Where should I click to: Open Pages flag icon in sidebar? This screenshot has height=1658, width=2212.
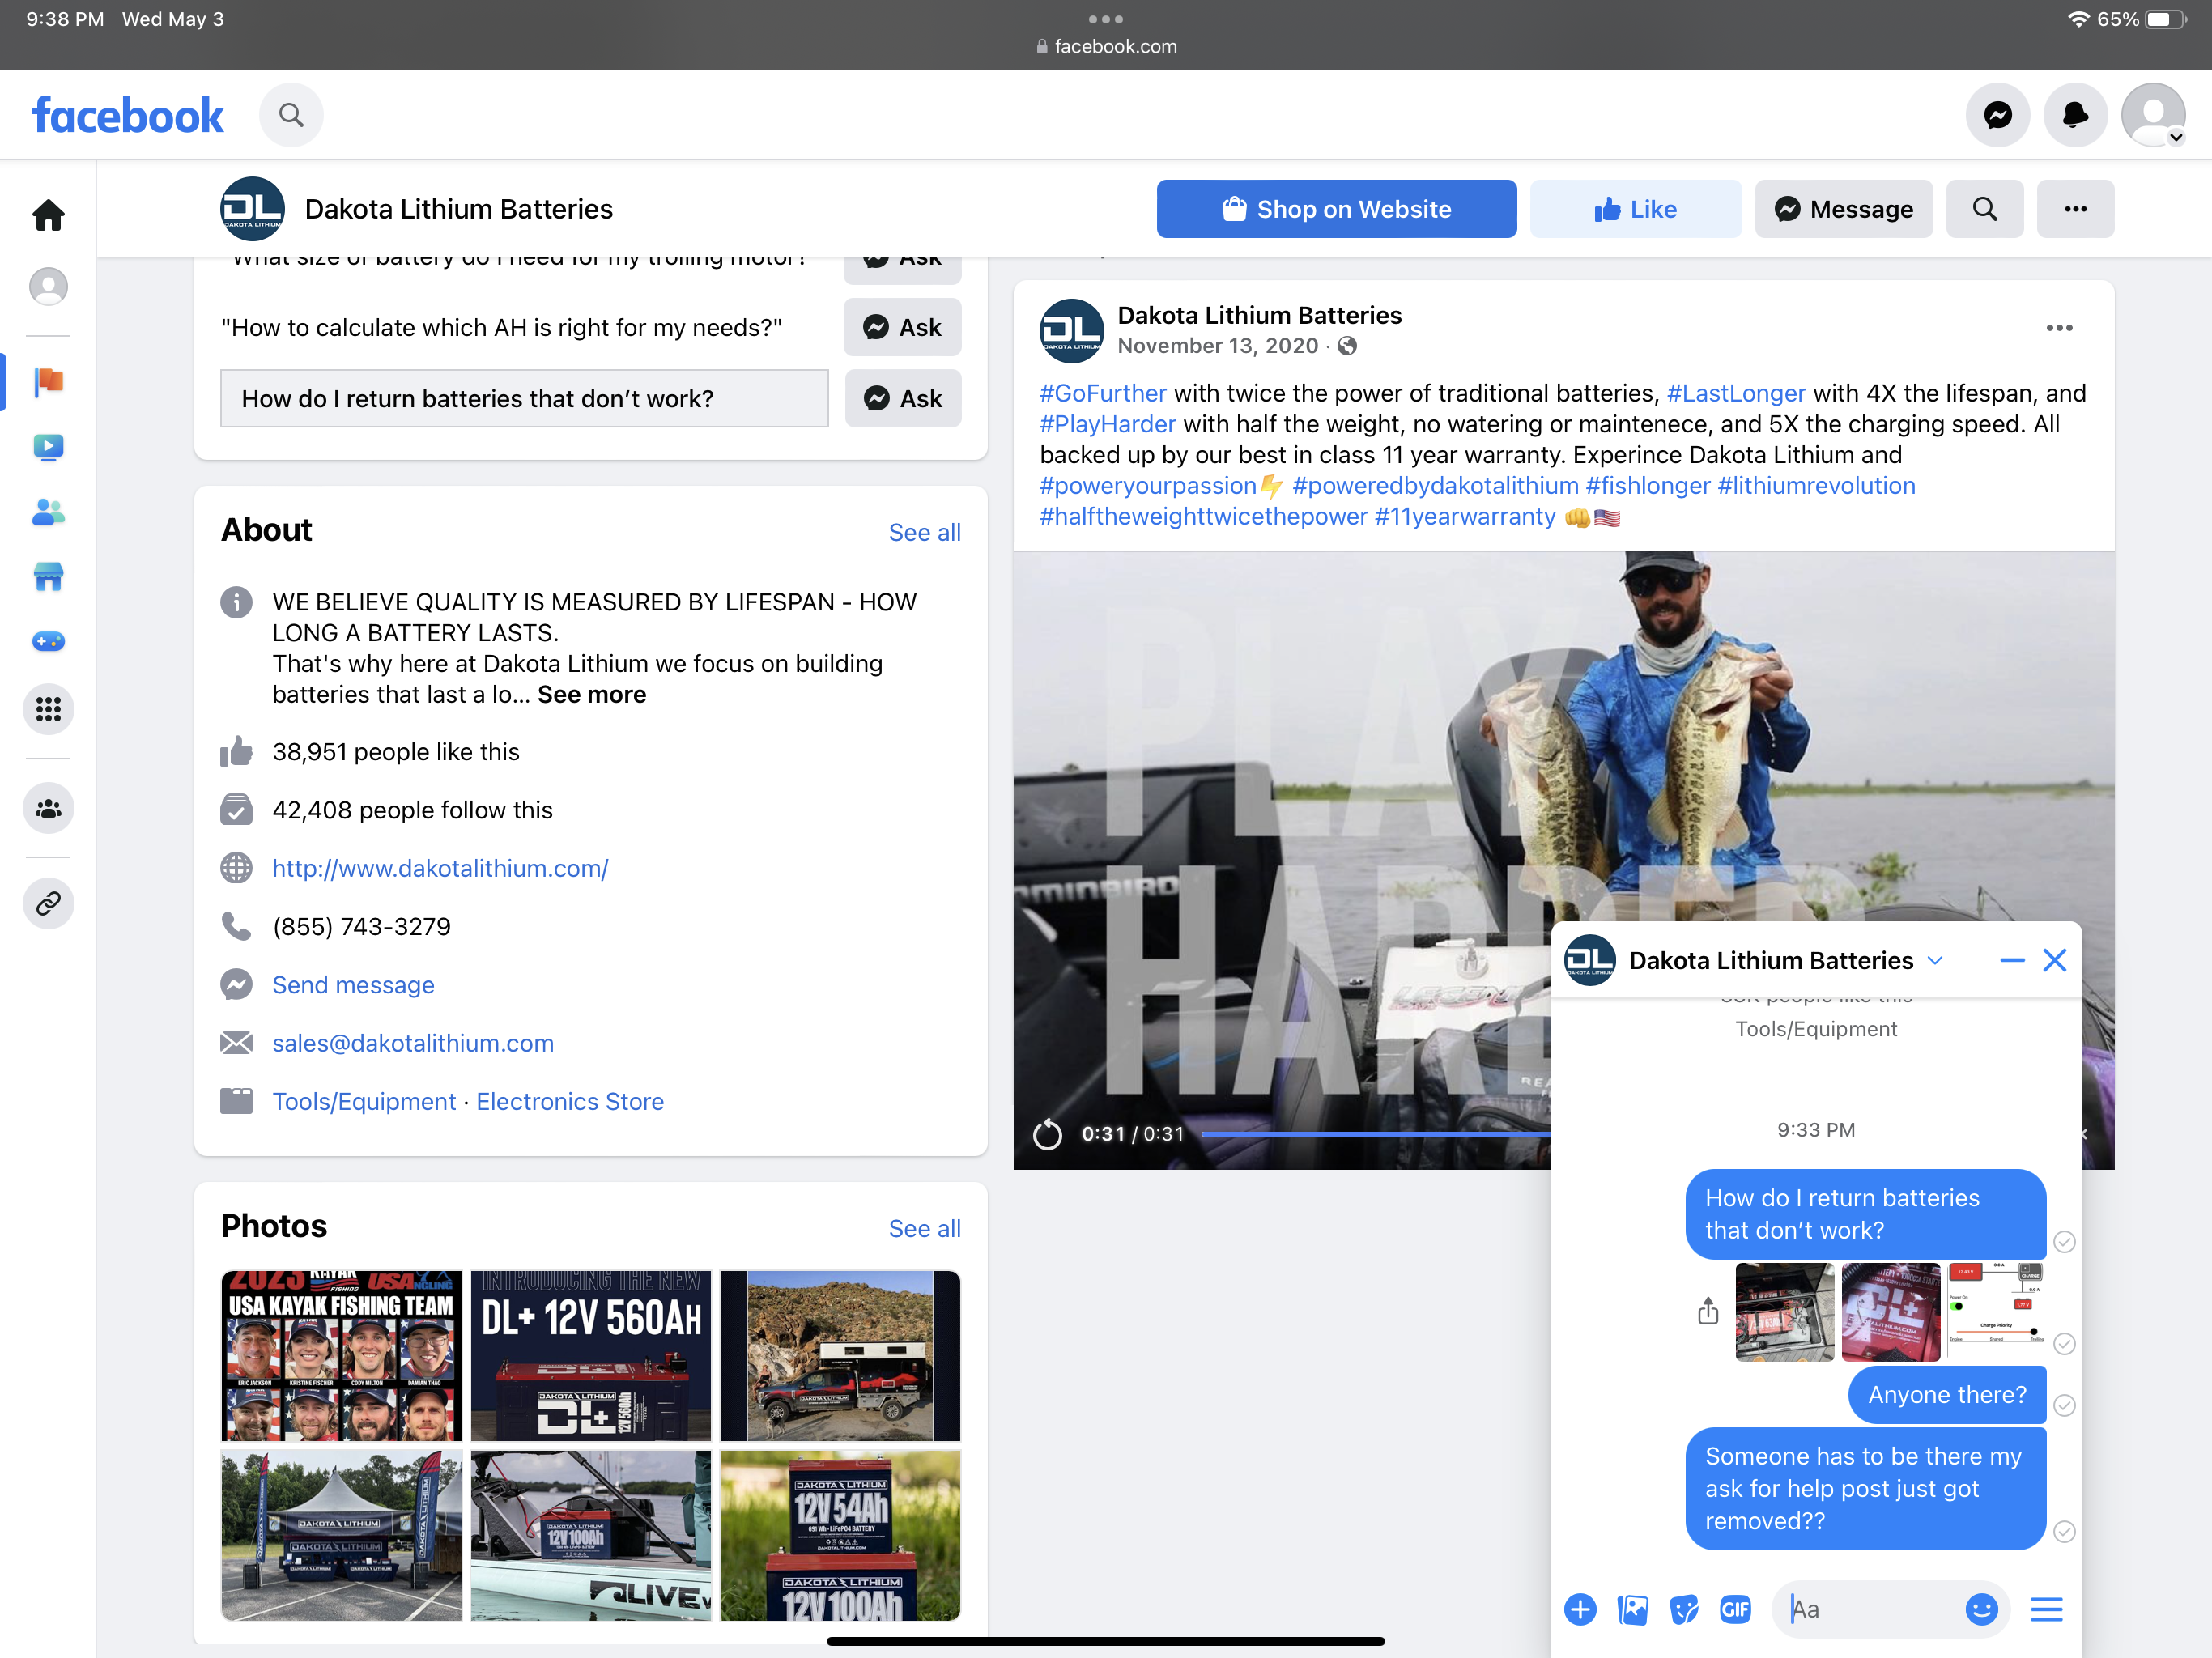click(x=48, y=381)
